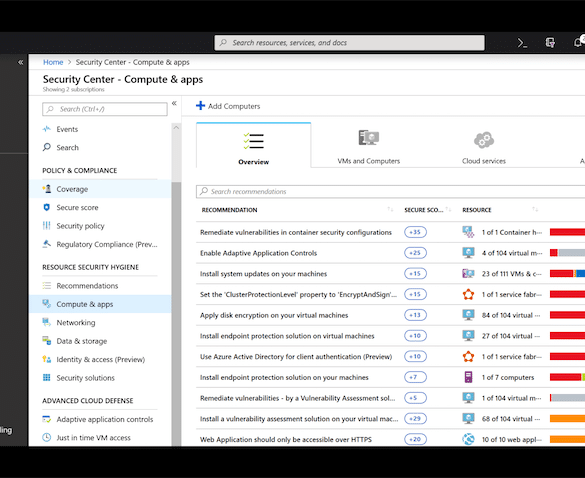
Task: Sort by the SECURE SCORE column arrows
Action: (x=448, y=209)
